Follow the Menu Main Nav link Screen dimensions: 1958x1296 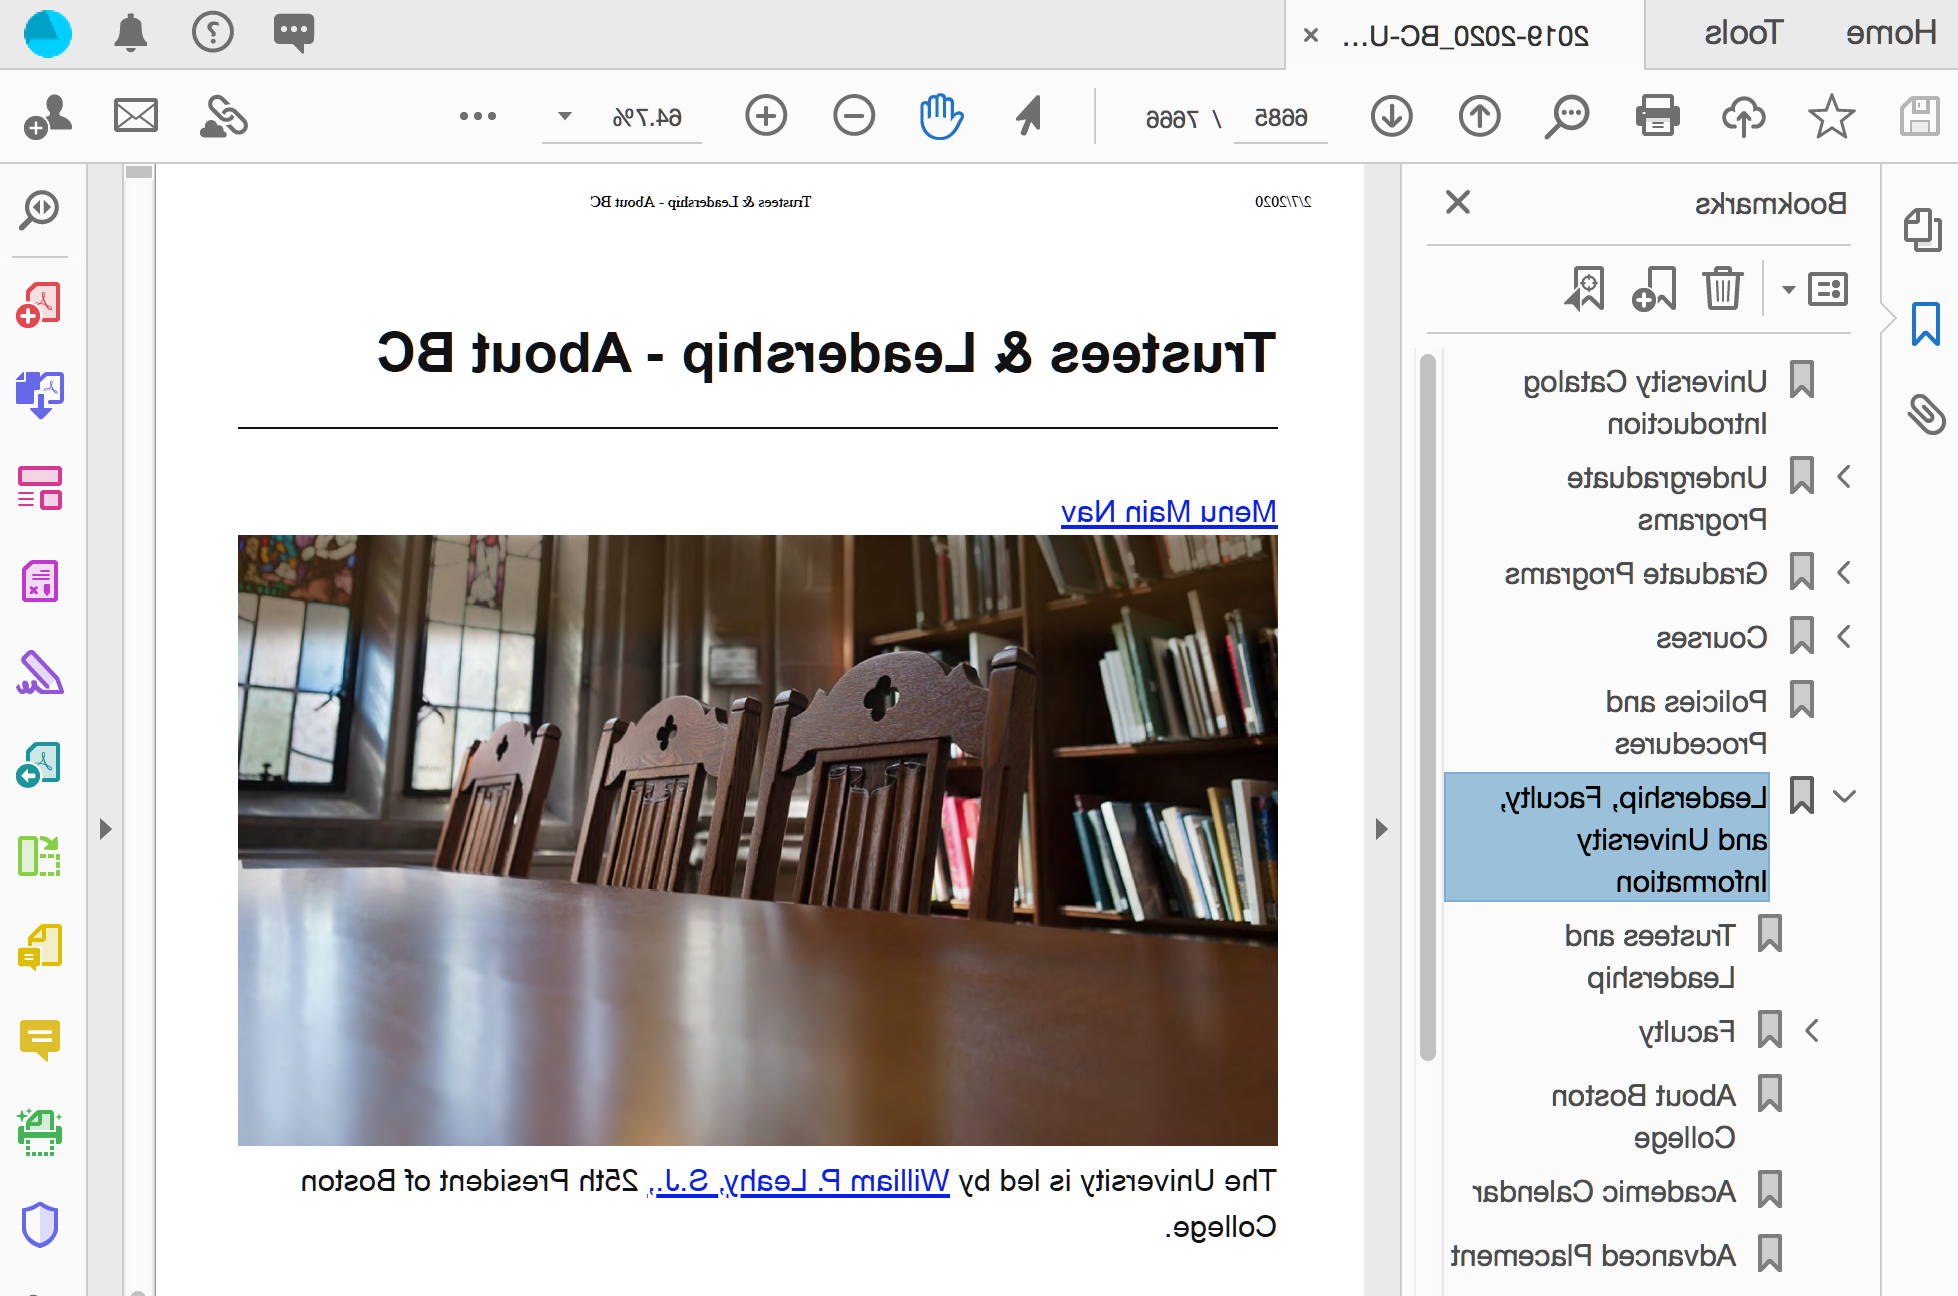click(1168, 512)
